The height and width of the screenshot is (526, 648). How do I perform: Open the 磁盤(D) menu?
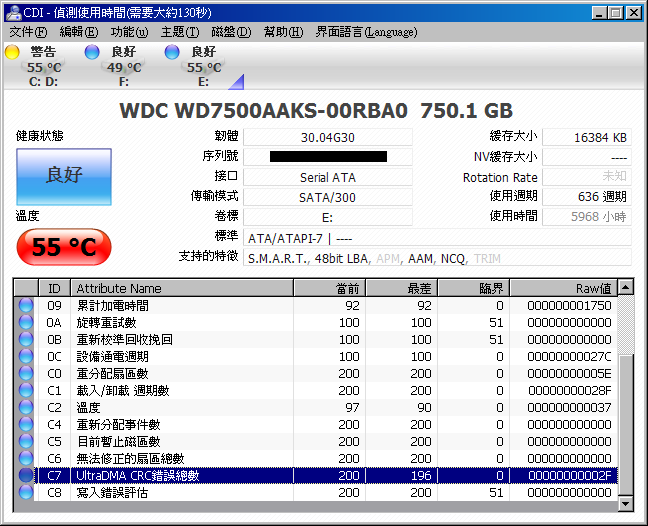pyautogui.click(x=231, y=32)
